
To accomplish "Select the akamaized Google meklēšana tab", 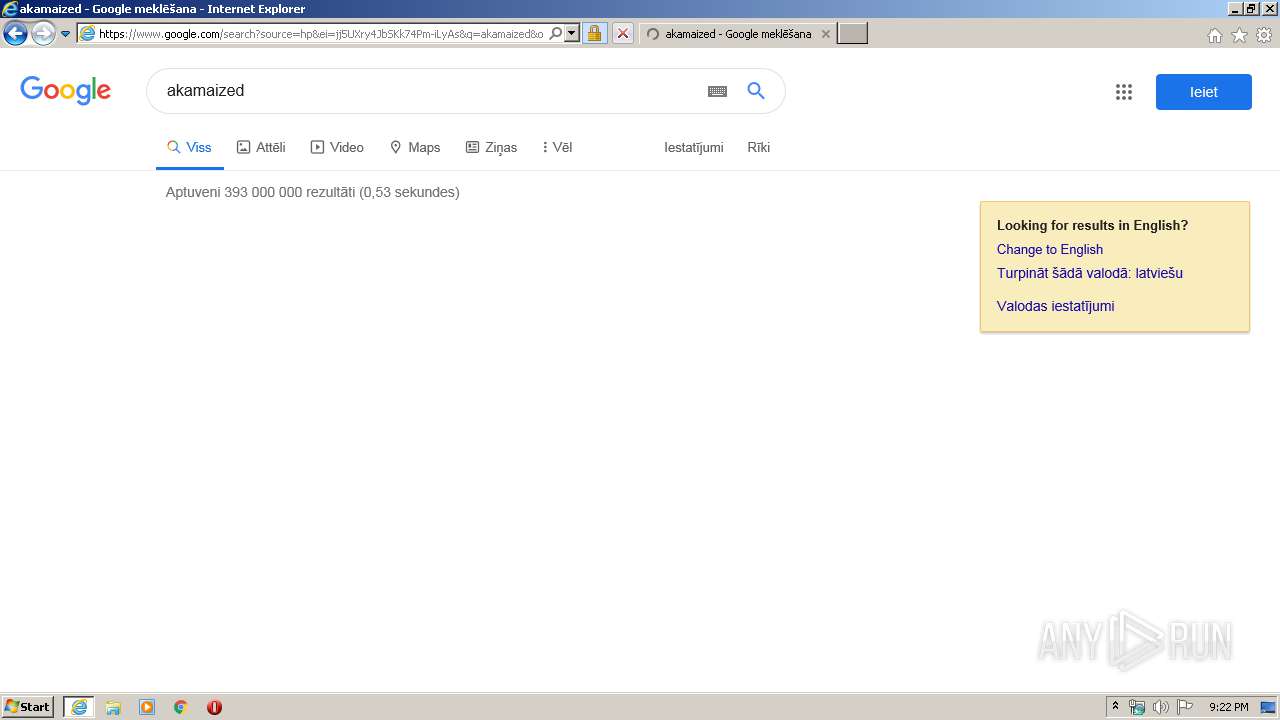I will click(737, 34).
